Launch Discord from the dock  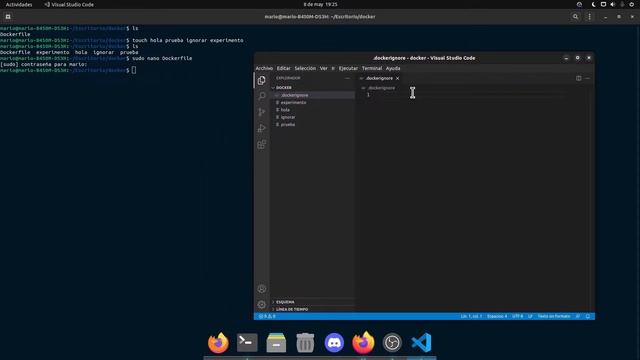coord(334,342)
